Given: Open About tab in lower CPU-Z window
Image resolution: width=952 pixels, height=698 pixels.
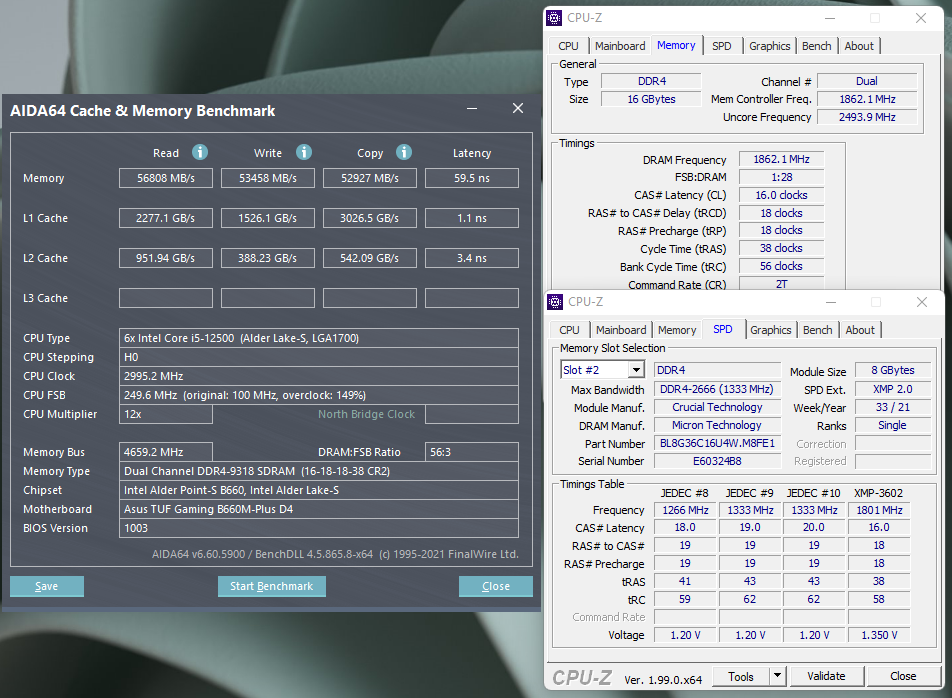Looking at the screenshot, I should 860,330.
